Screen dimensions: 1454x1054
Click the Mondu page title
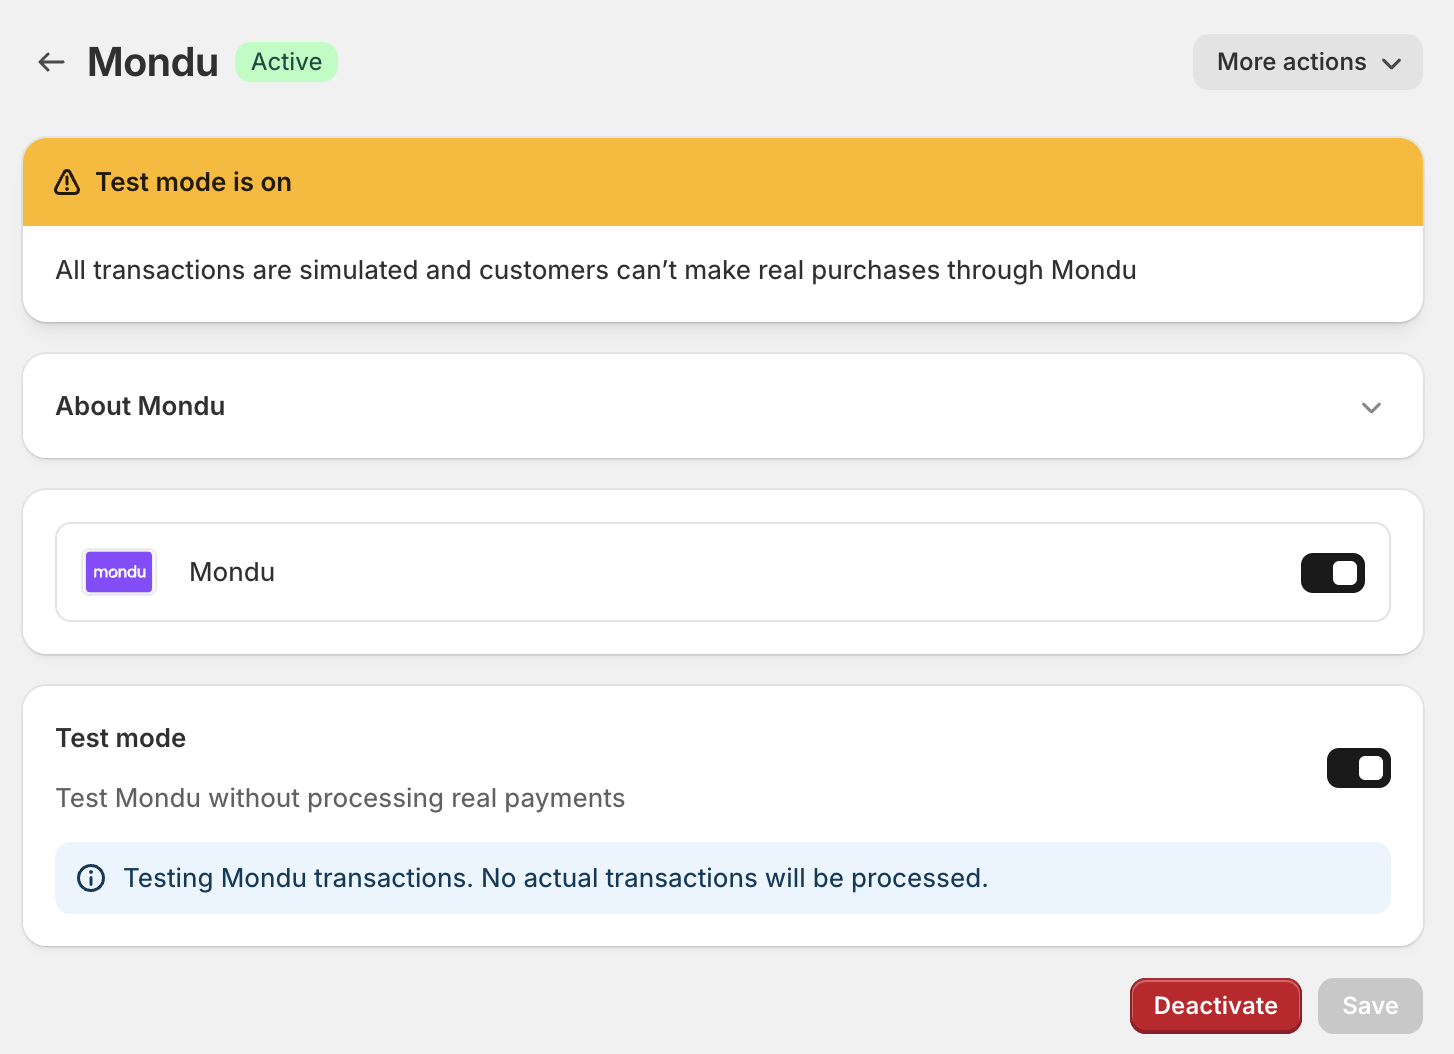click(153, 62)
